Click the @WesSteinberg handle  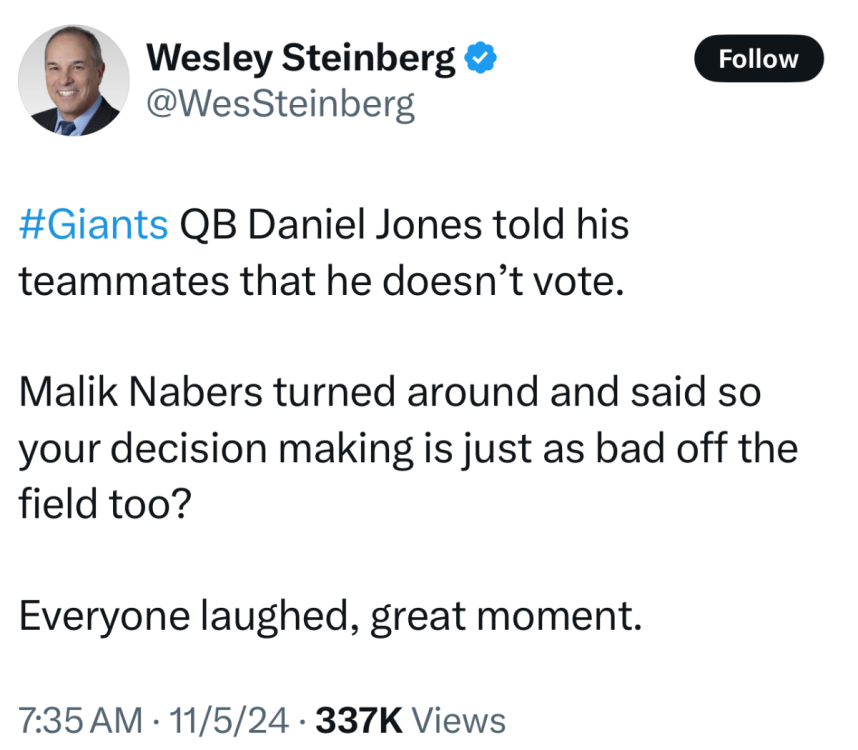[x=281, y=103]
